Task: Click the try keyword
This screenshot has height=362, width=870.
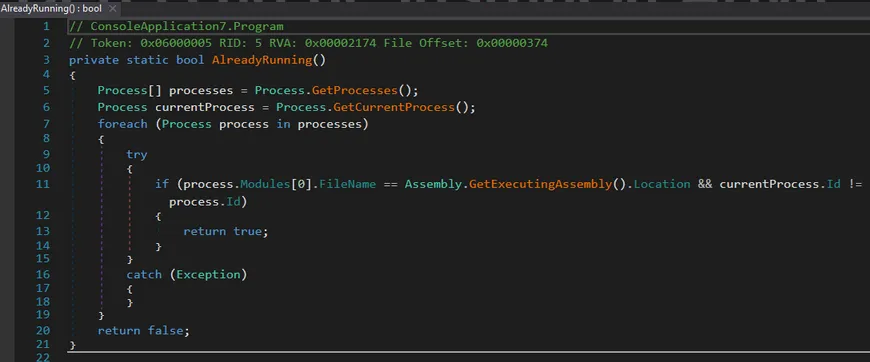Action: click(x=136, y=154)
